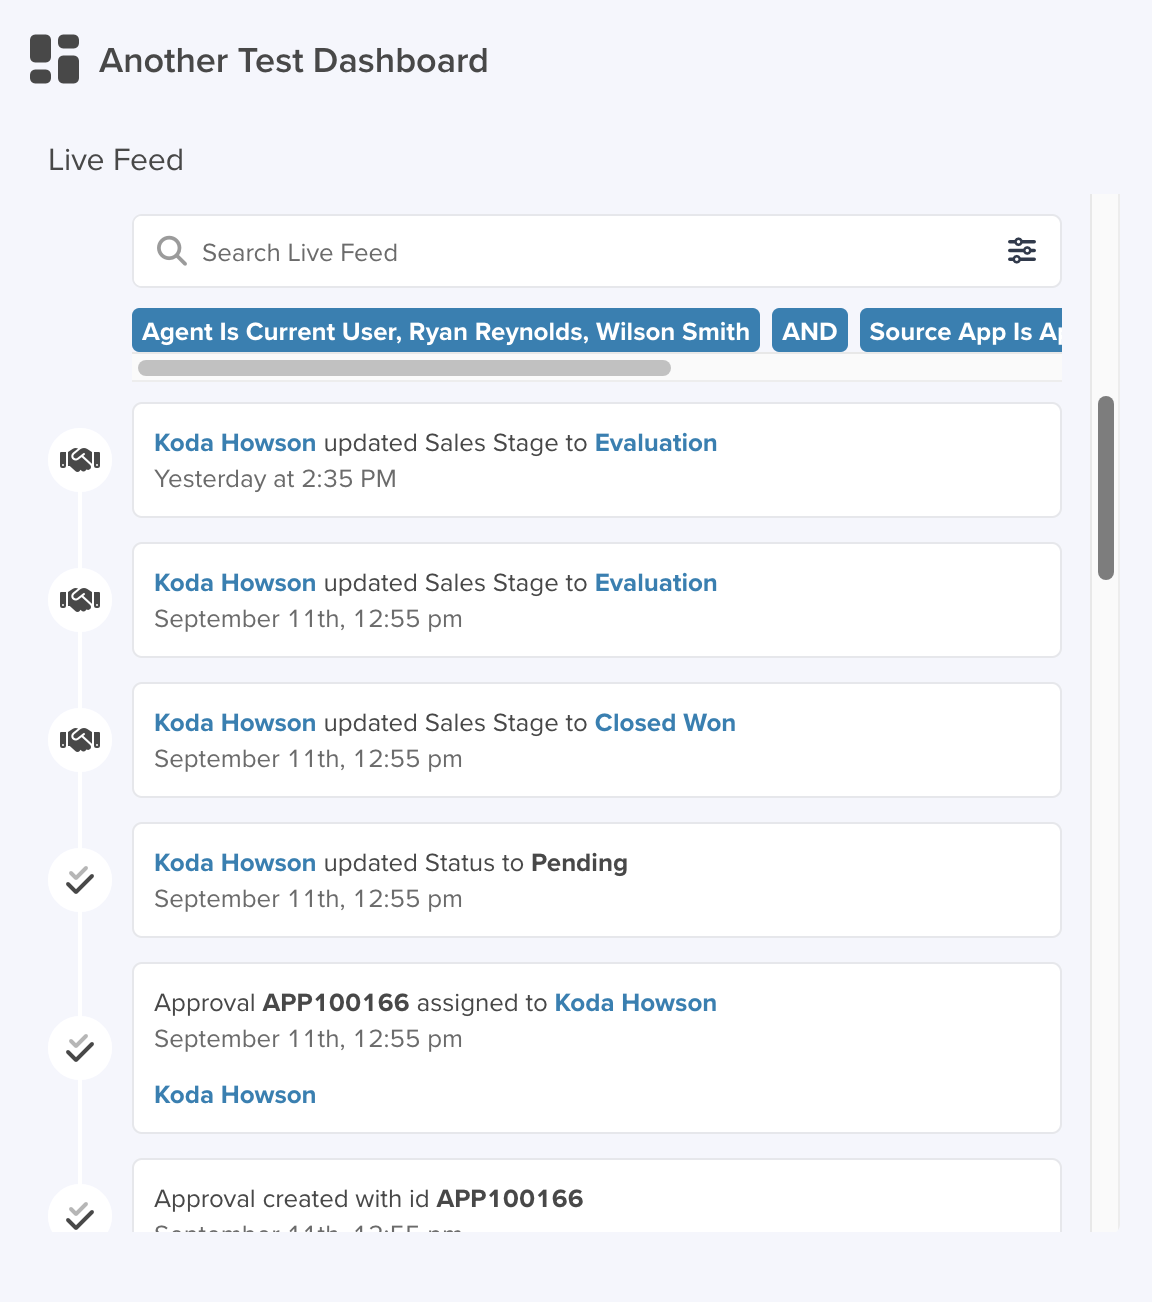Open Evaluation link in Yesterday 2:35 PM entry
Image resolution: width=1152 pixels, height=1302 pixels.
click(x=656, y=443)
